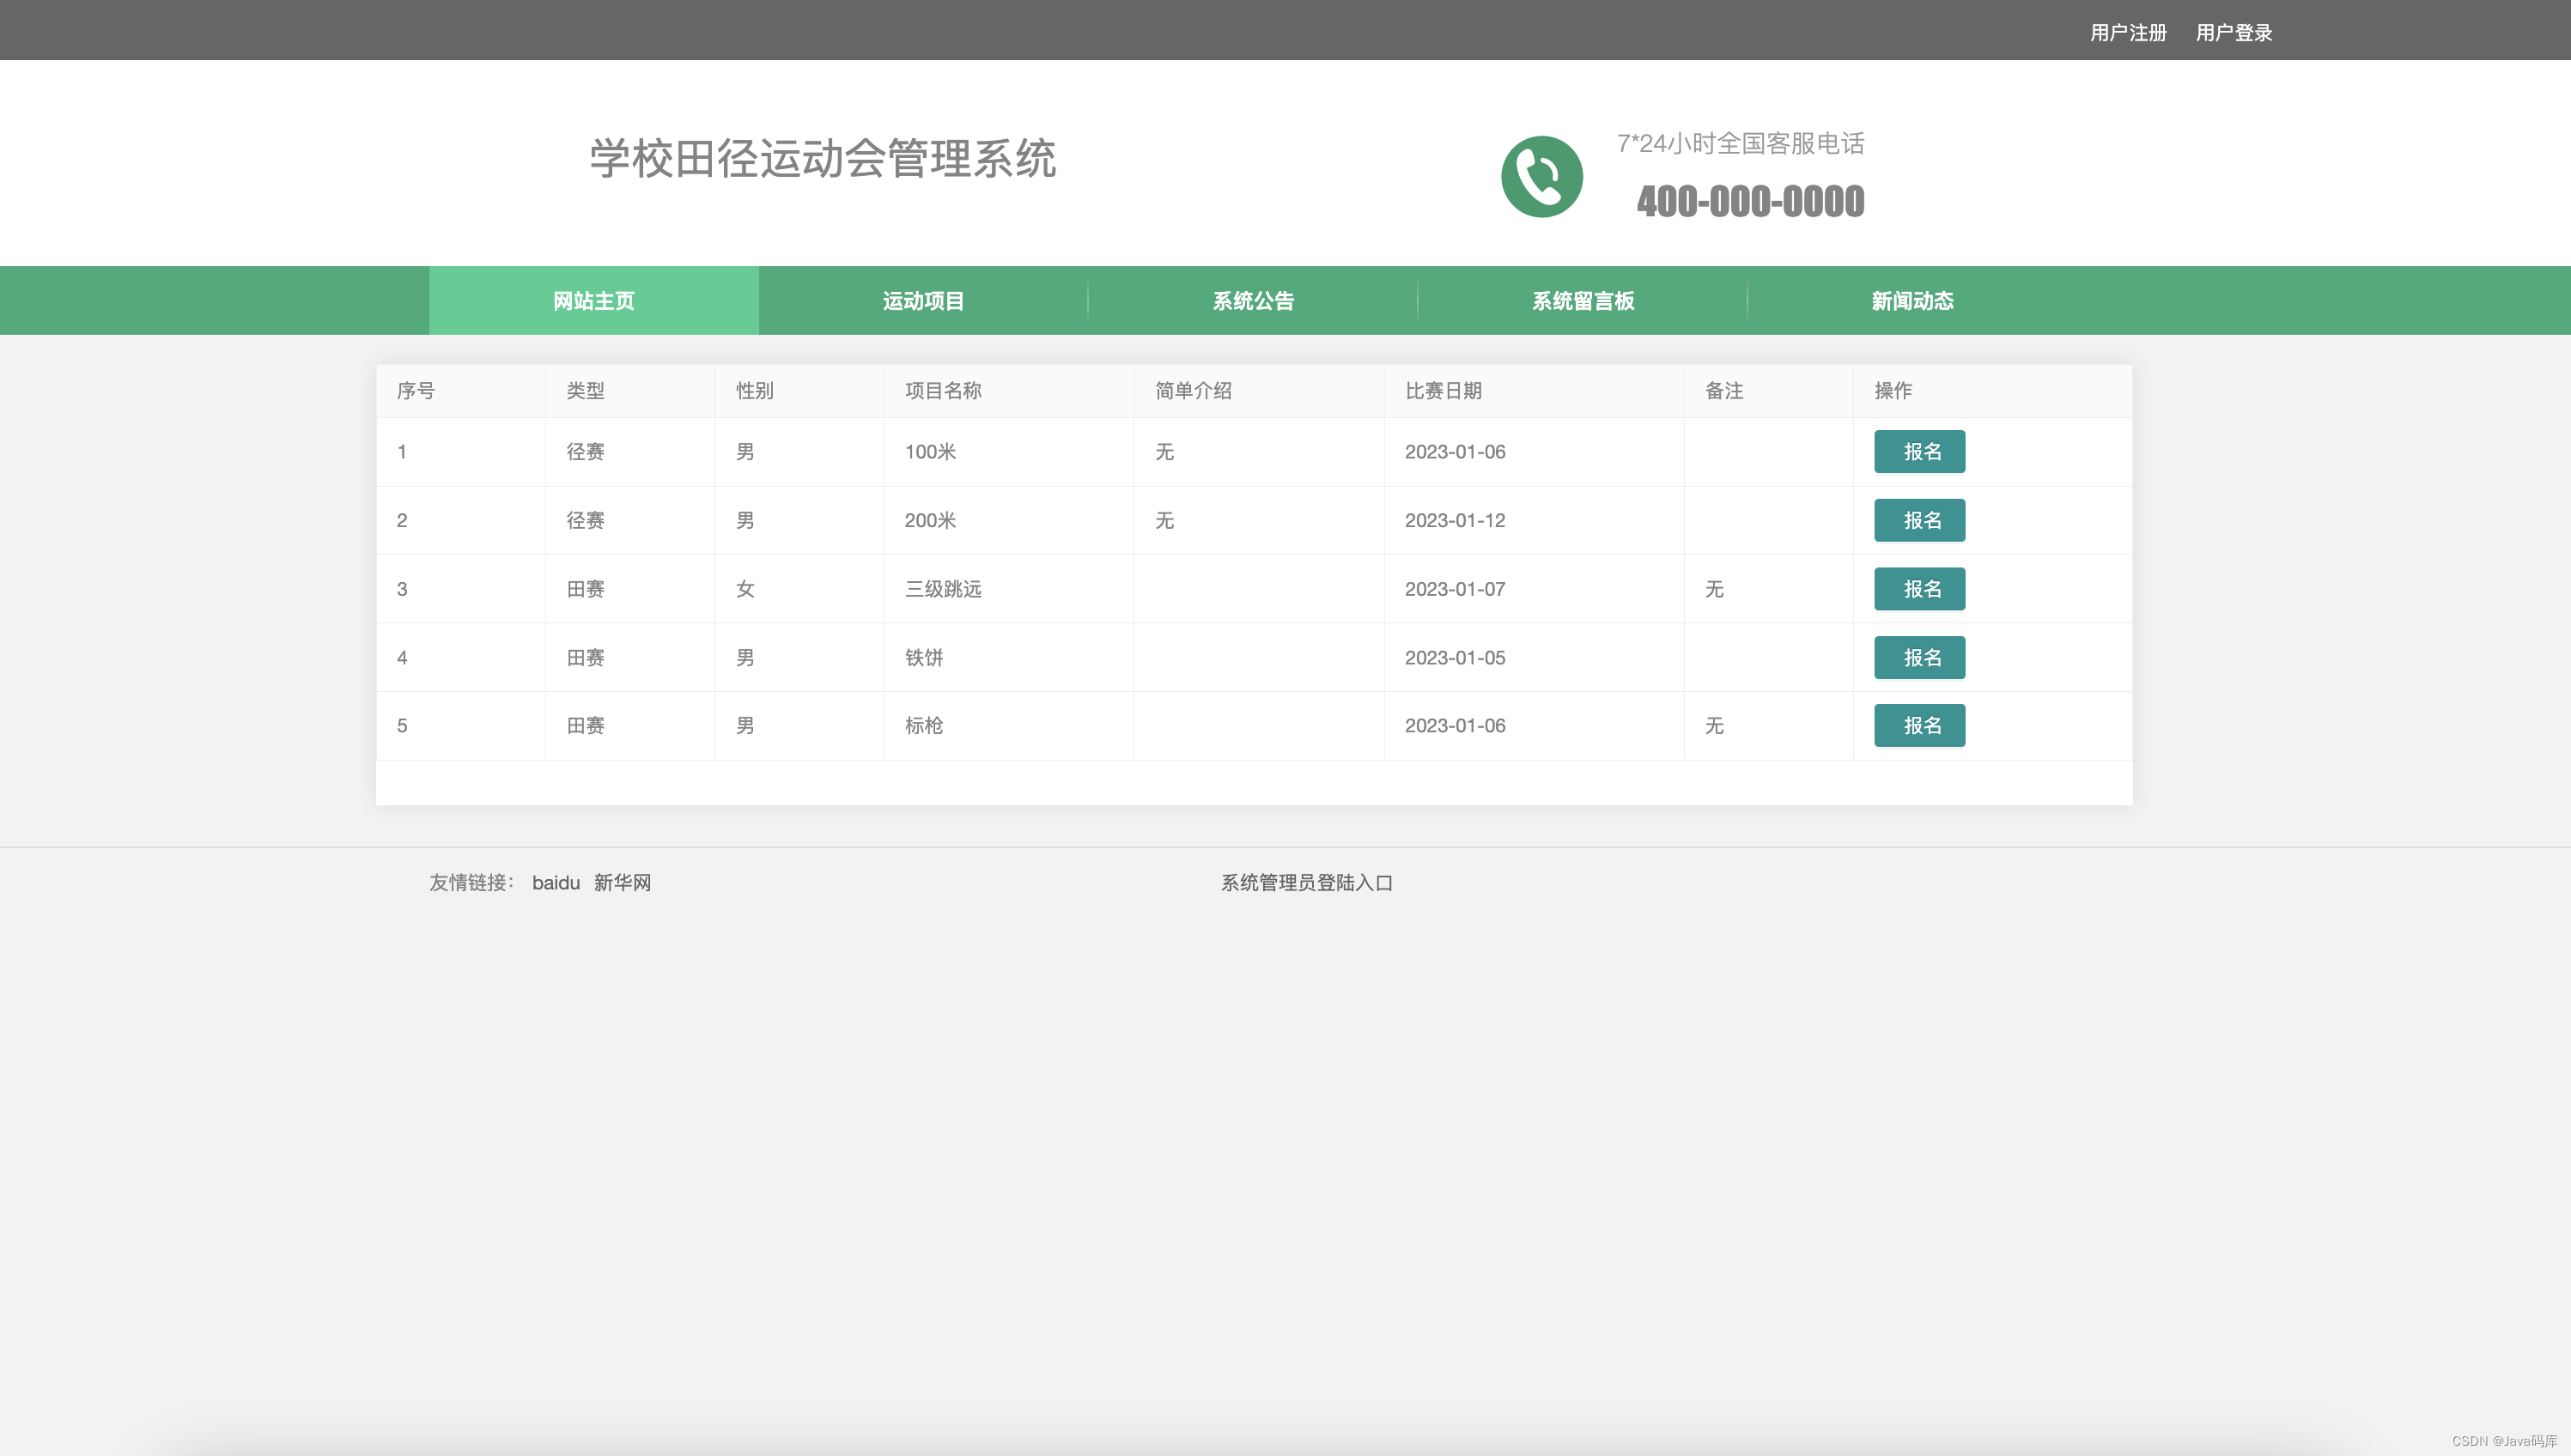Image resolution: width=2571 pixels, height=1456 pixels.
Task: Open the baidu friendly link
Action: click(x=556, y=882)
